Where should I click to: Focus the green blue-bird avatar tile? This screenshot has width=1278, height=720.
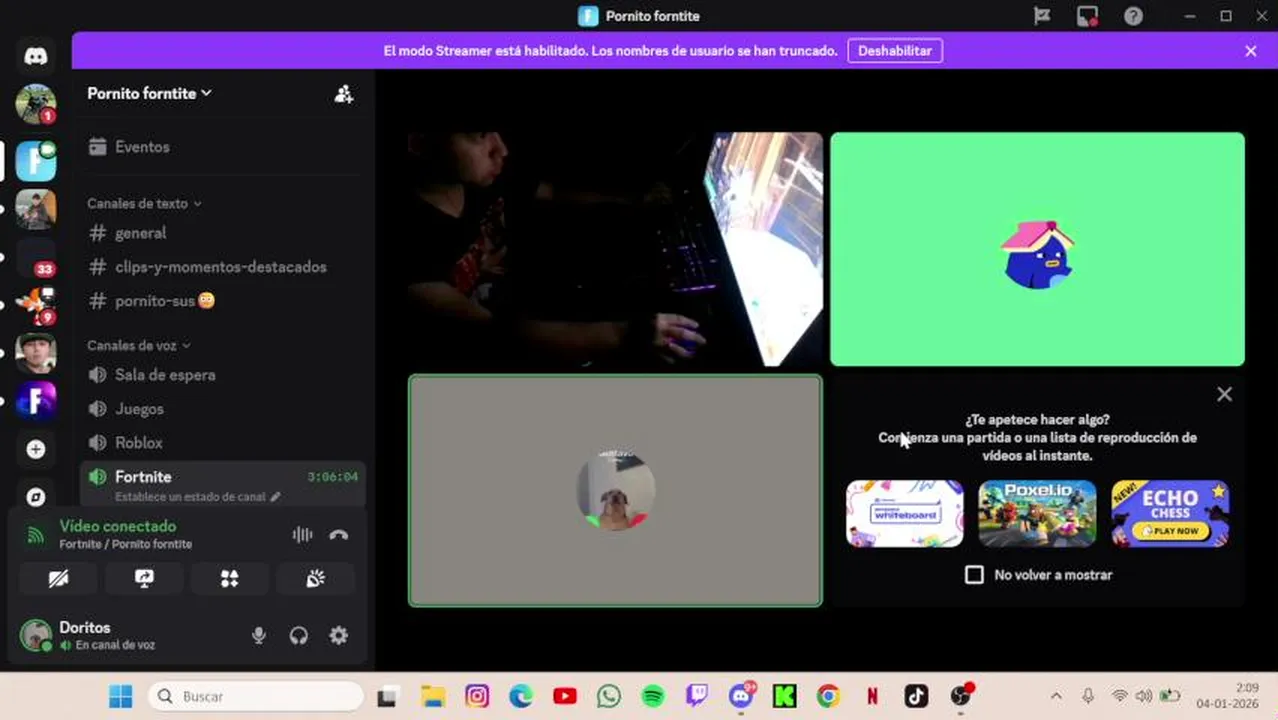[x=1037, y=249]
